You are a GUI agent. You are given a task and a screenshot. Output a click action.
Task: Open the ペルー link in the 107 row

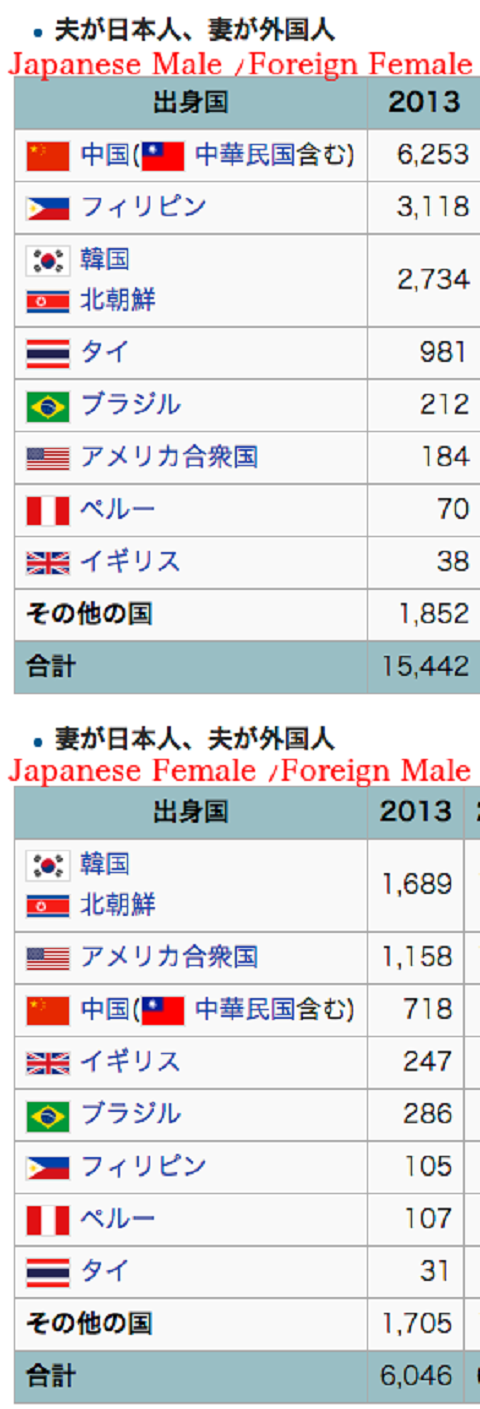118,1218
